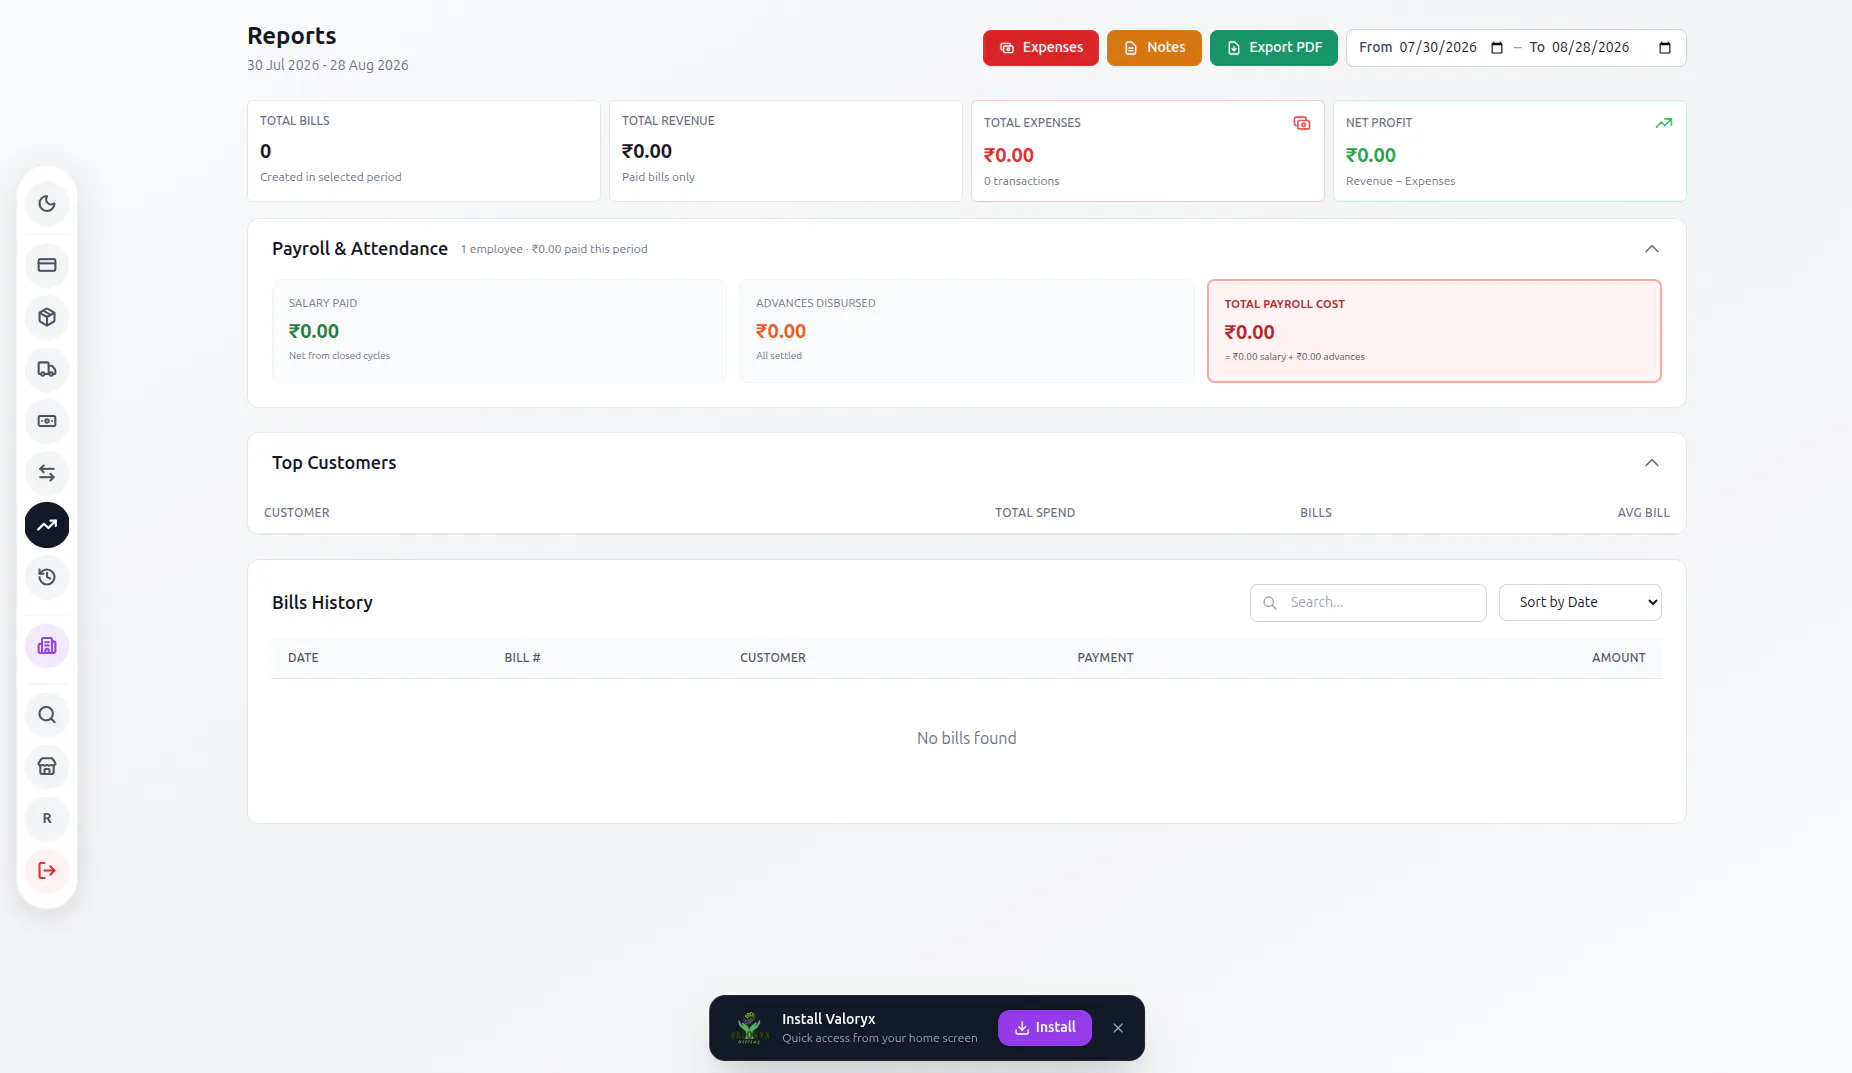Collapse the Top Customers section
1852x1073 pixels.
1652,463
